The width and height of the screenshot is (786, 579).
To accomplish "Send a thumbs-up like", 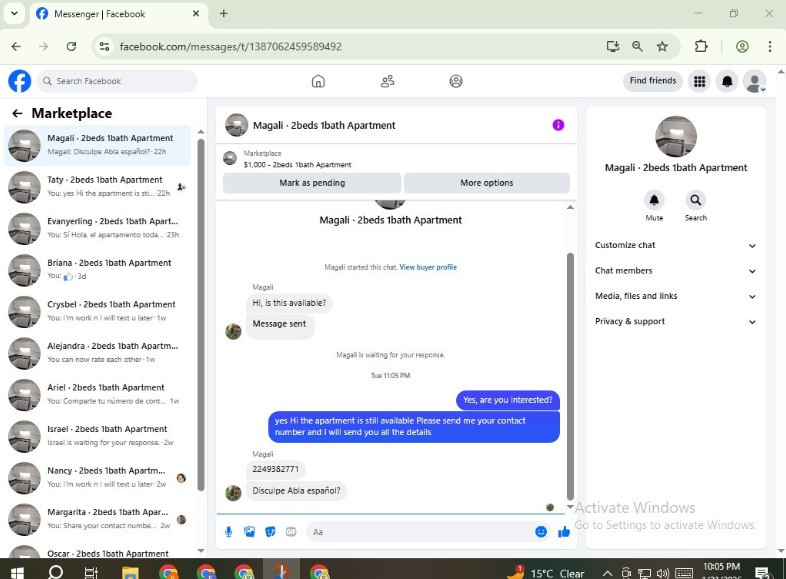I will click(564, 532).
